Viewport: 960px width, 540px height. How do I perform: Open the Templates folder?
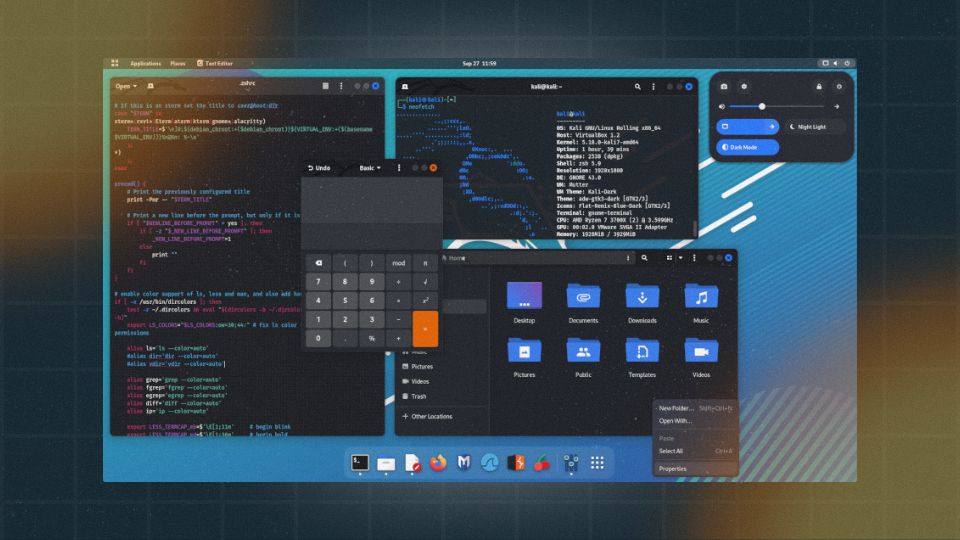642,358
